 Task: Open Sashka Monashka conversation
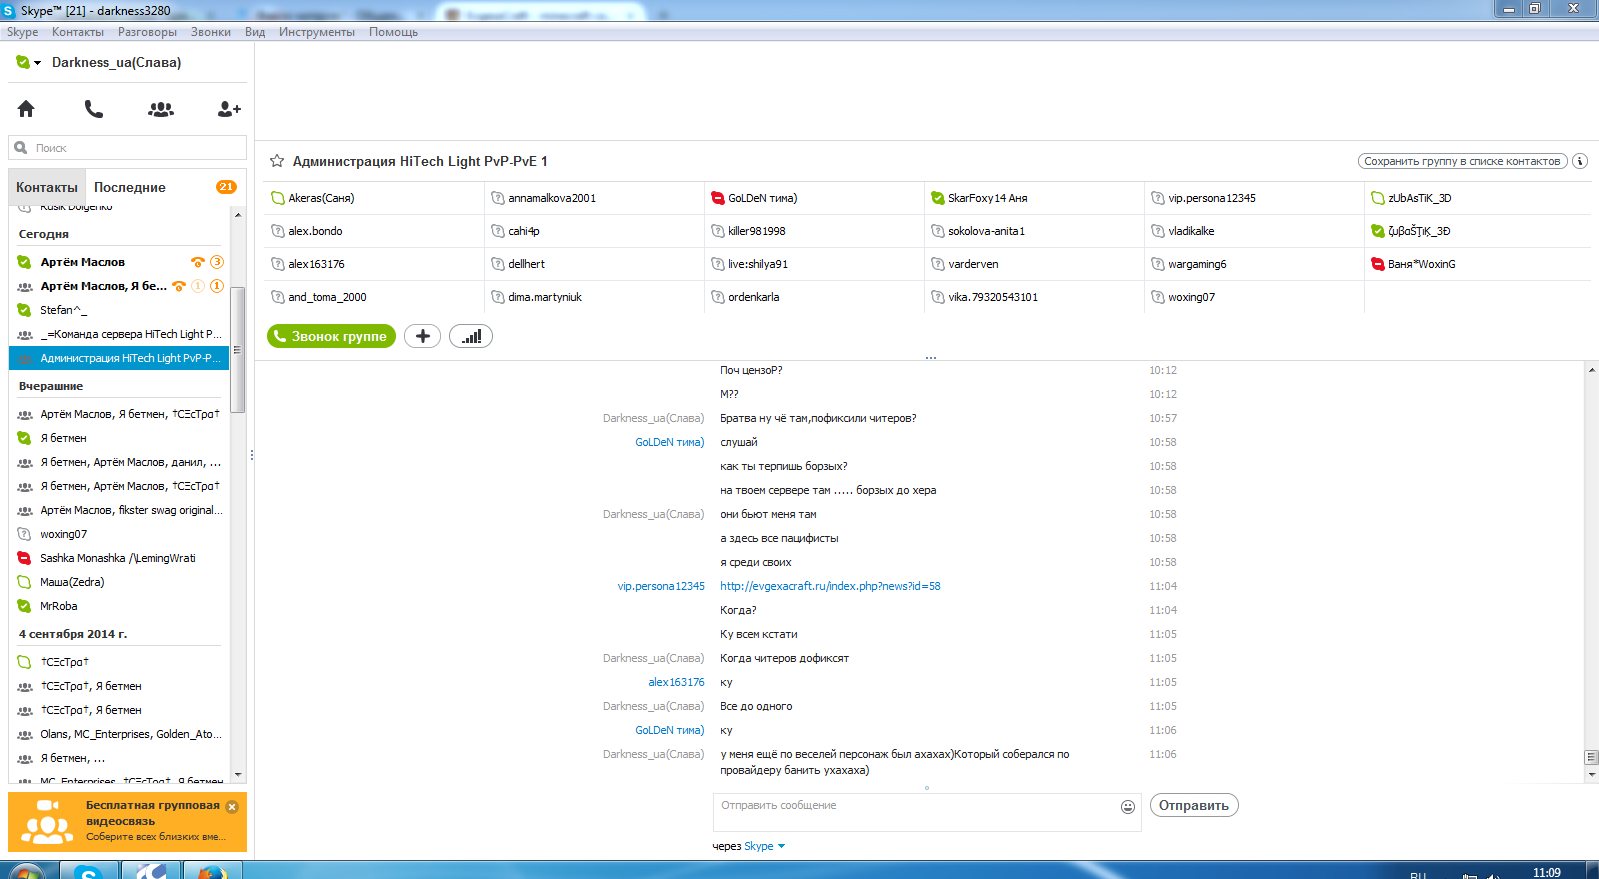[118, 558]
